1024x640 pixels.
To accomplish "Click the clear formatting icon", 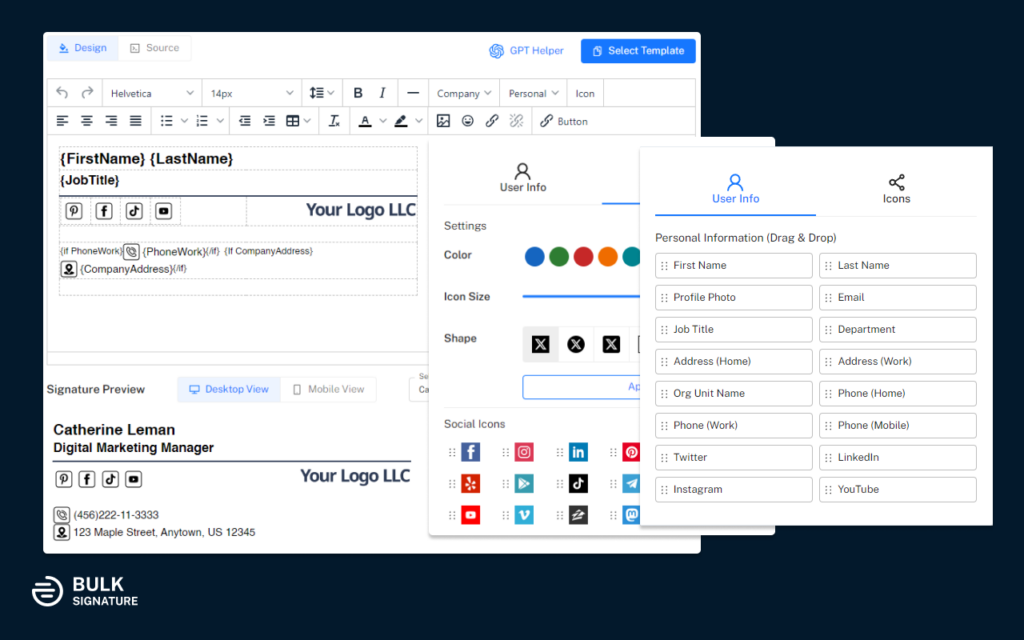I will tap(334, 121).
